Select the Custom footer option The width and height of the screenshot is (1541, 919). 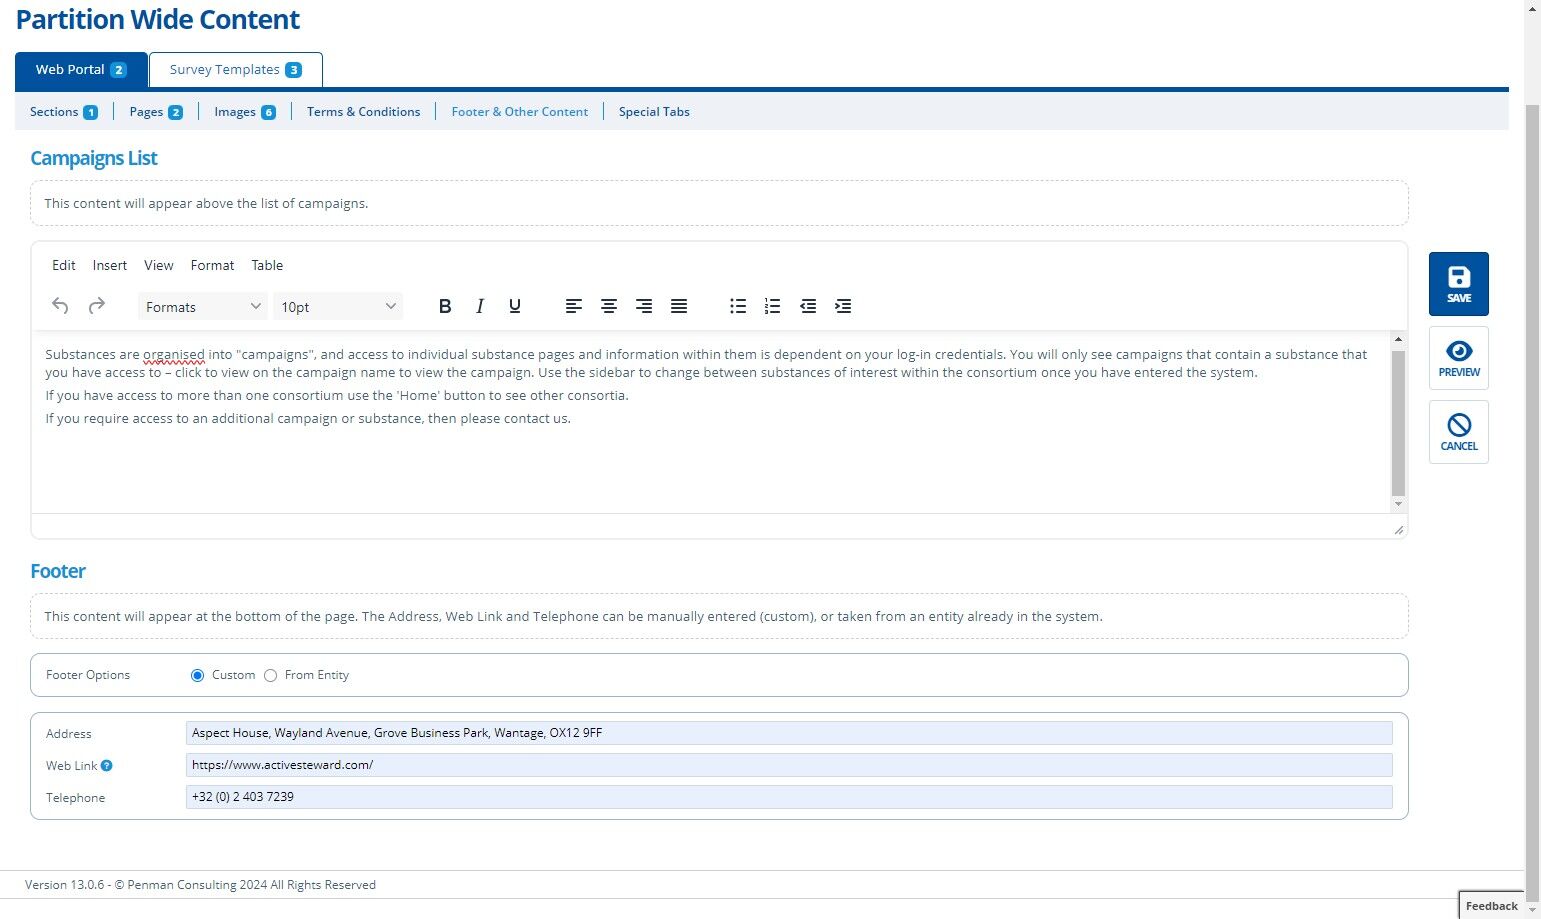click(197, 676)
